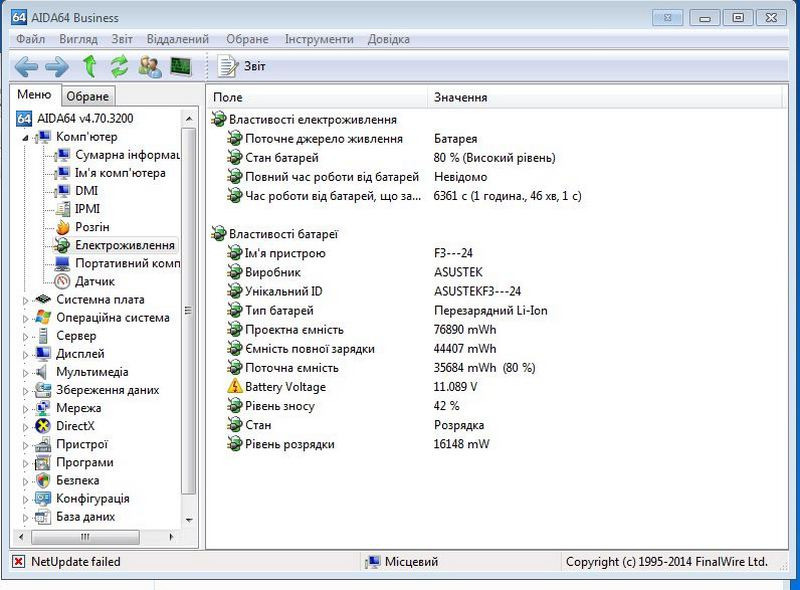Open the green monitor diagnostics icon
Screen dimensions: 800x590
tap(181, 66)
